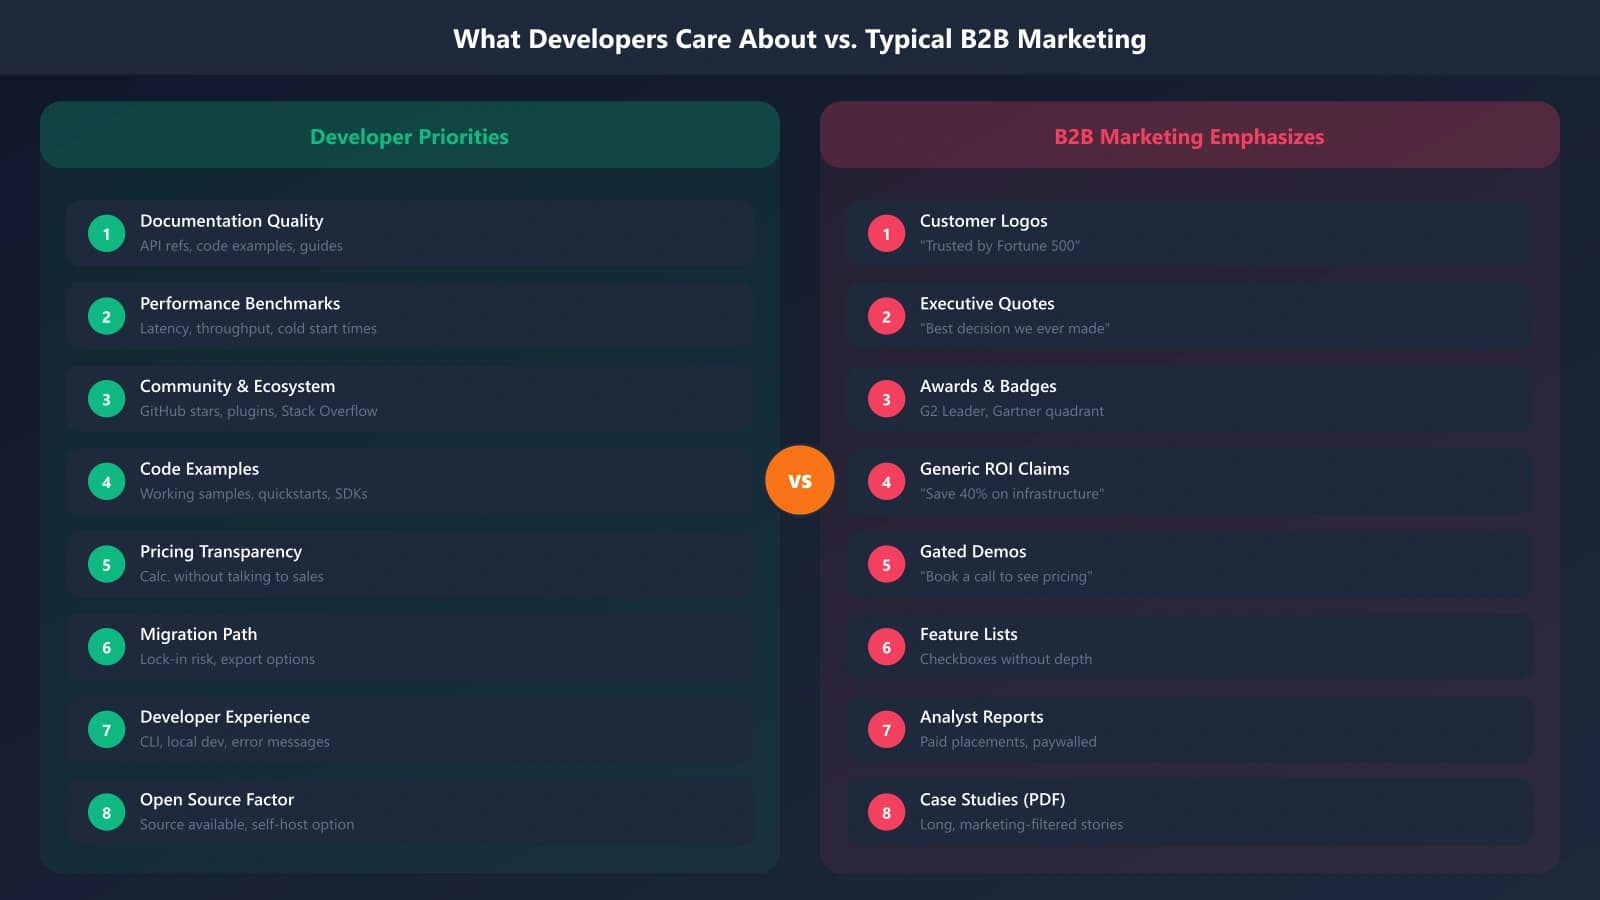Select the Code Examples card
Screen dimensions: 1600x900
pyautogui.click(x=410, y=480)
